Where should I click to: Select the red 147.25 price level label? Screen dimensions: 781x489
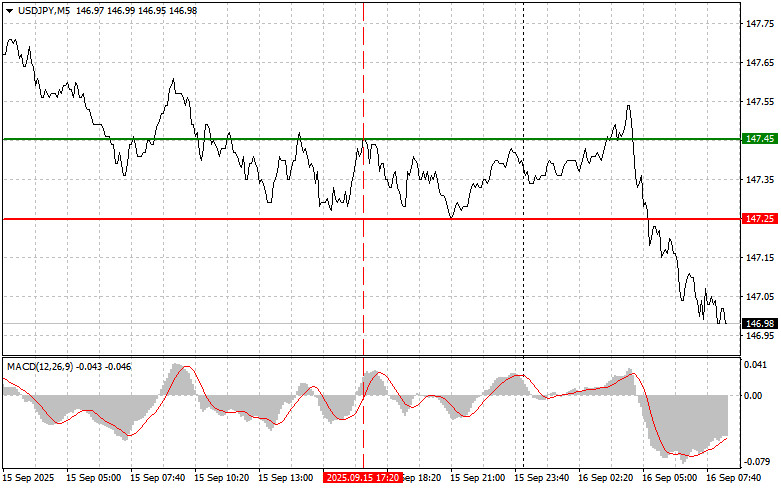coord(759,219)
